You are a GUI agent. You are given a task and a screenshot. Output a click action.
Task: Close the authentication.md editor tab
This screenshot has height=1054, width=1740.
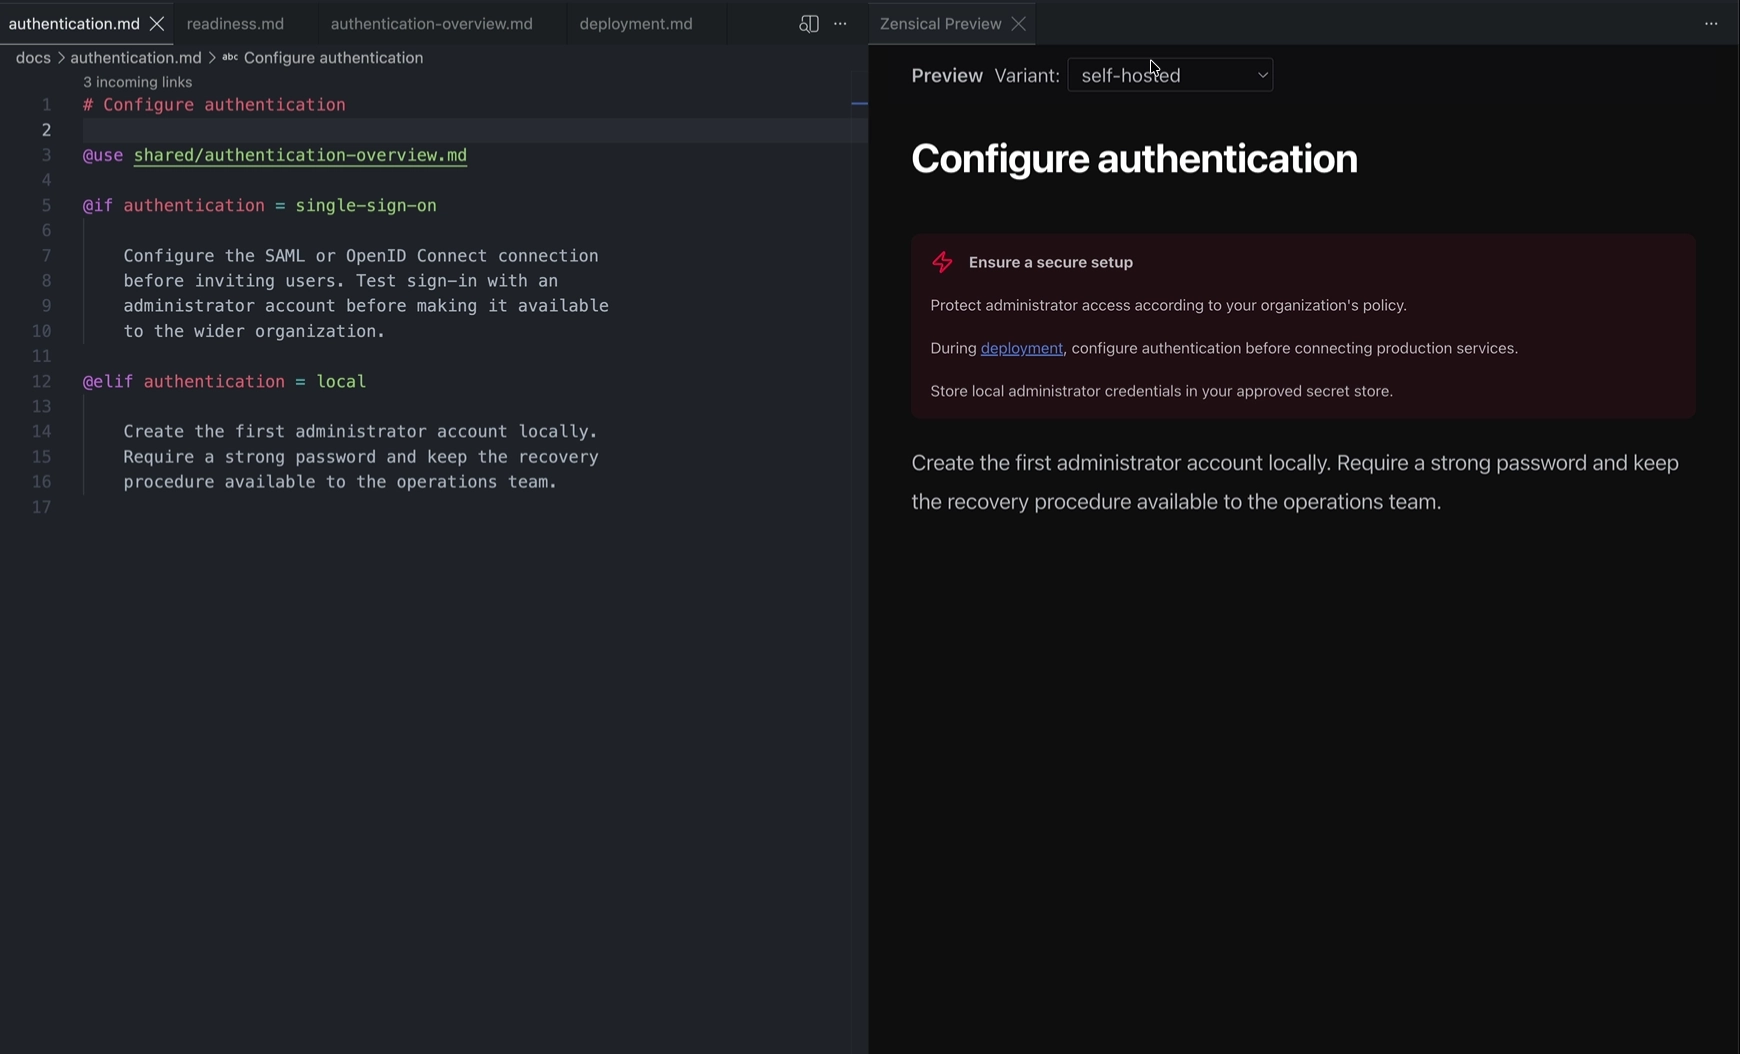point(157,23)
